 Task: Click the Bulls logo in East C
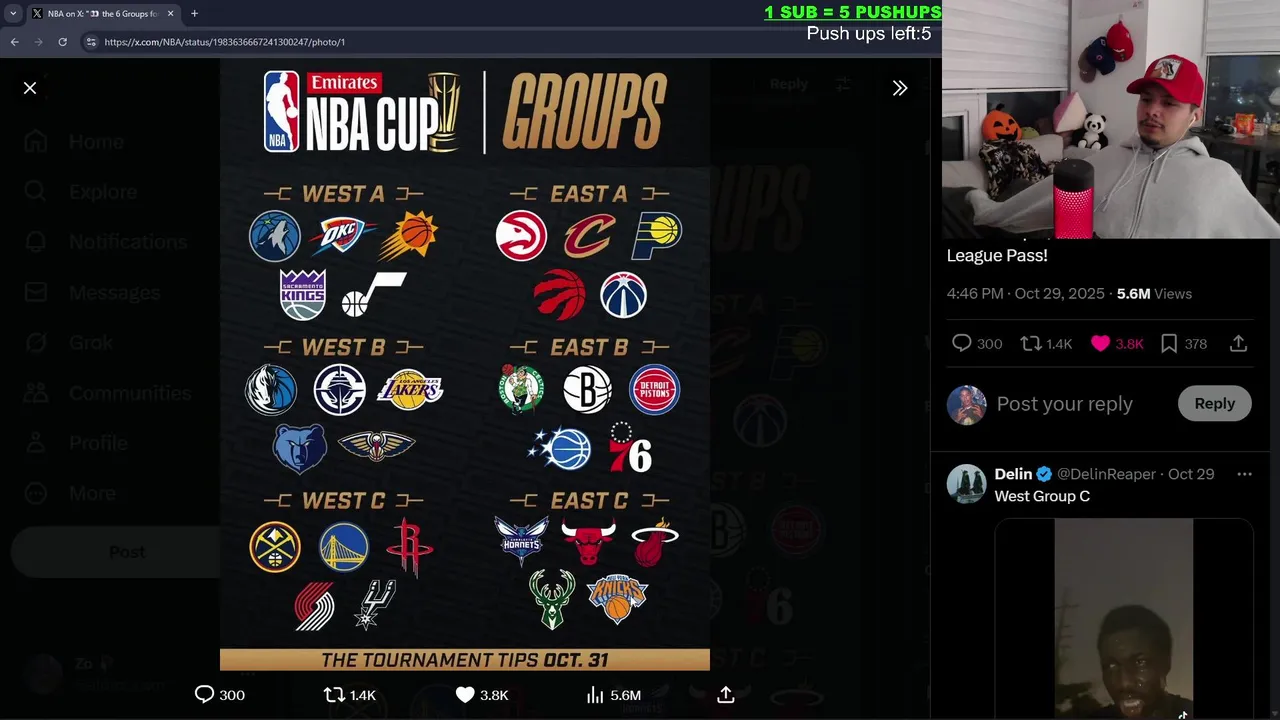[x=588, y=543]
